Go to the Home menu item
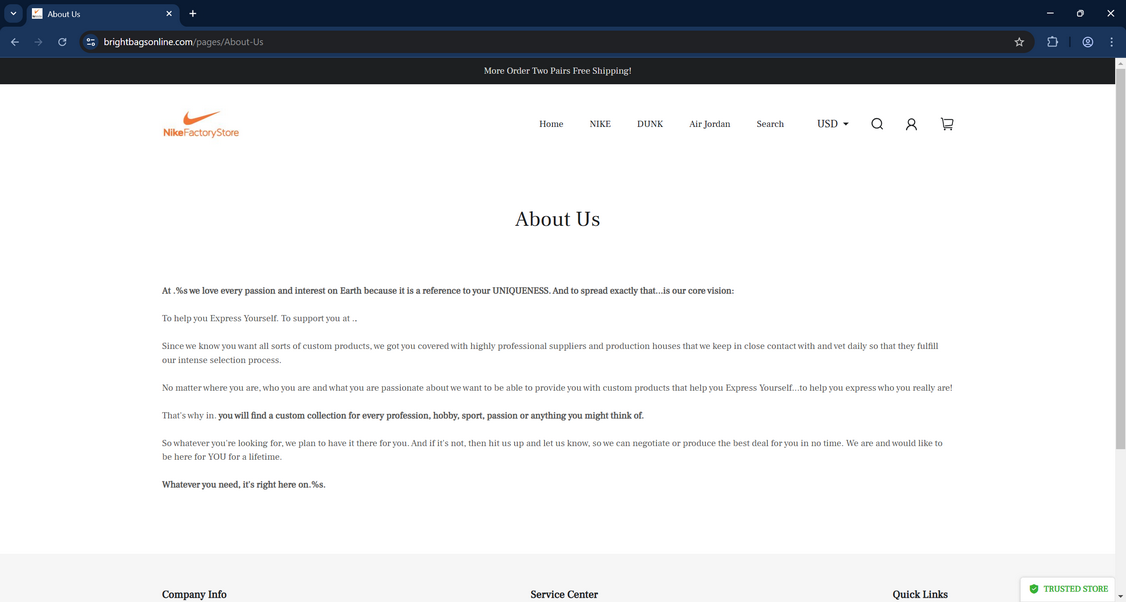The width and height of the screenshot is (1126, 602). click(x=551, y=124)
